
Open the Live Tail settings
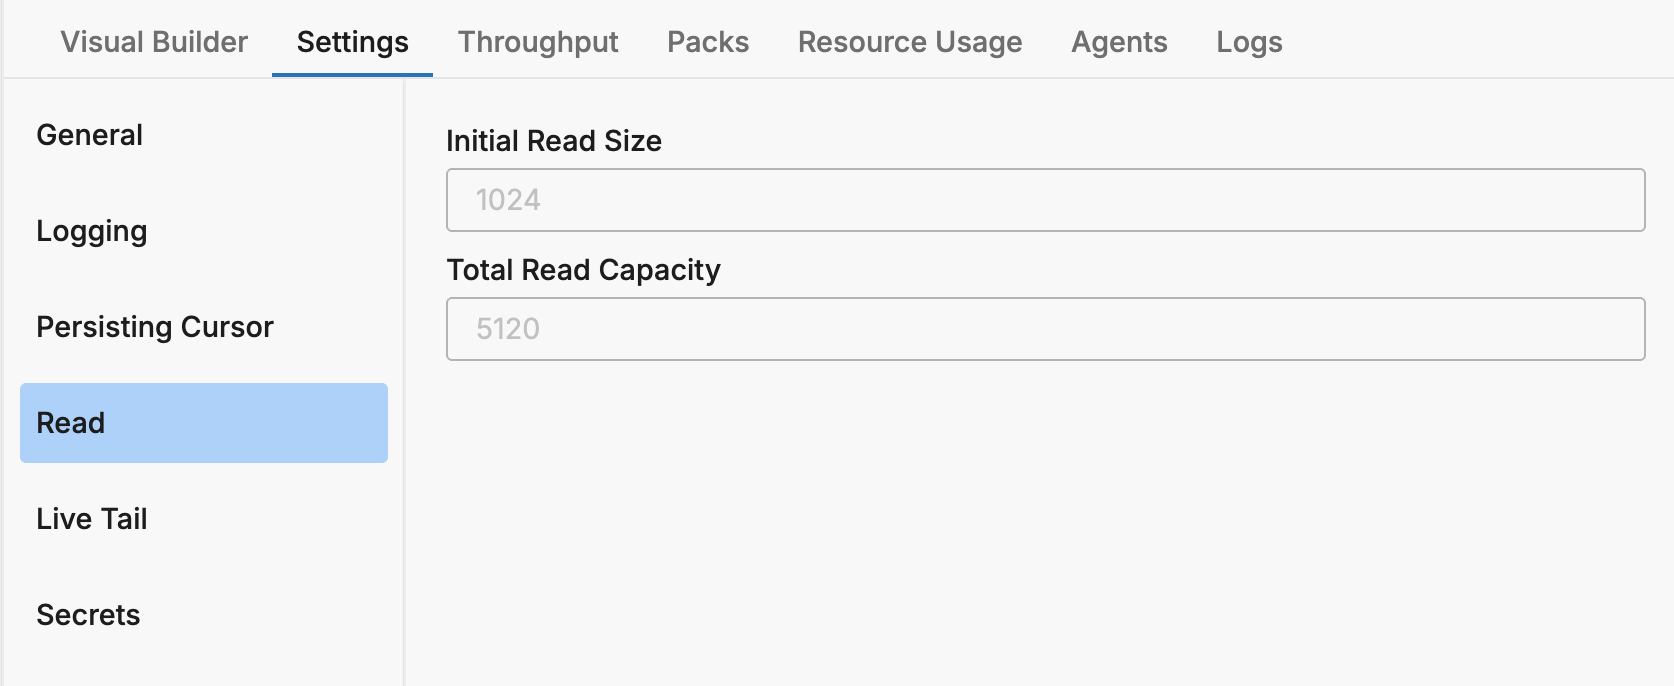(x=92, y=519)
